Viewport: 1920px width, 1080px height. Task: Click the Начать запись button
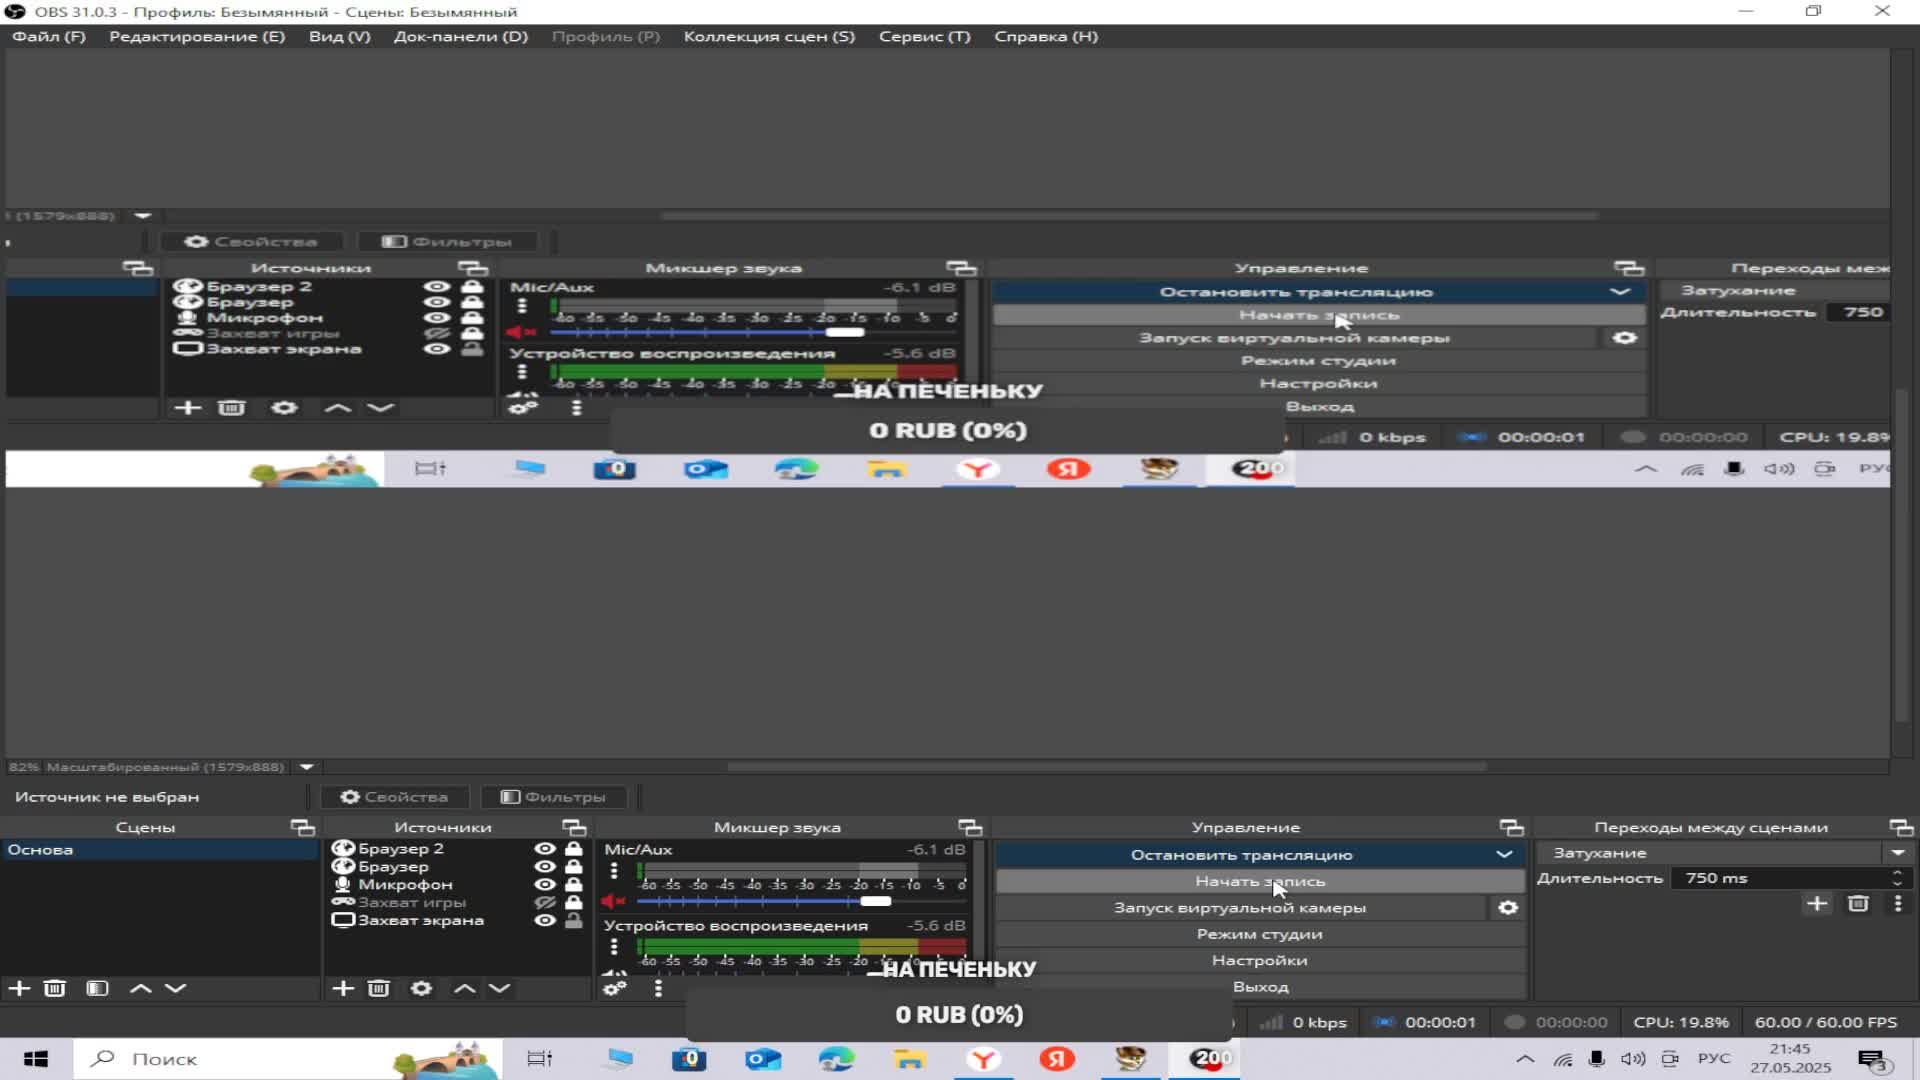point(1259,881)
